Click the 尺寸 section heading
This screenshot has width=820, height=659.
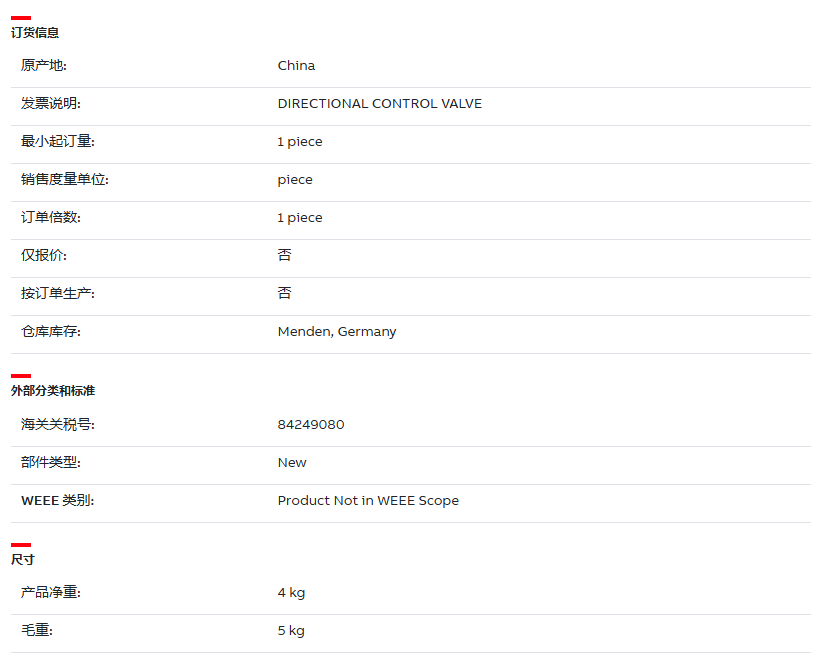tap(22, 560)
